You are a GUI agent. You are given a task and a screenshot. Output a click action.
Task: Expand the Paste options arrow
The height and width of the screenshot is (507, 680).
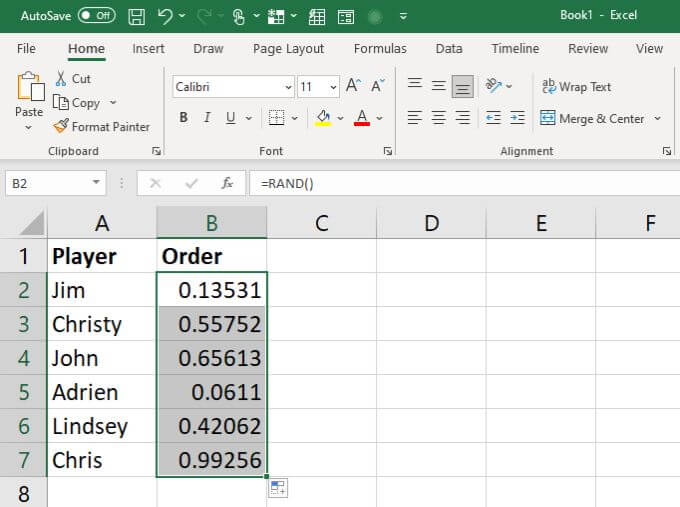pos(29,128)
